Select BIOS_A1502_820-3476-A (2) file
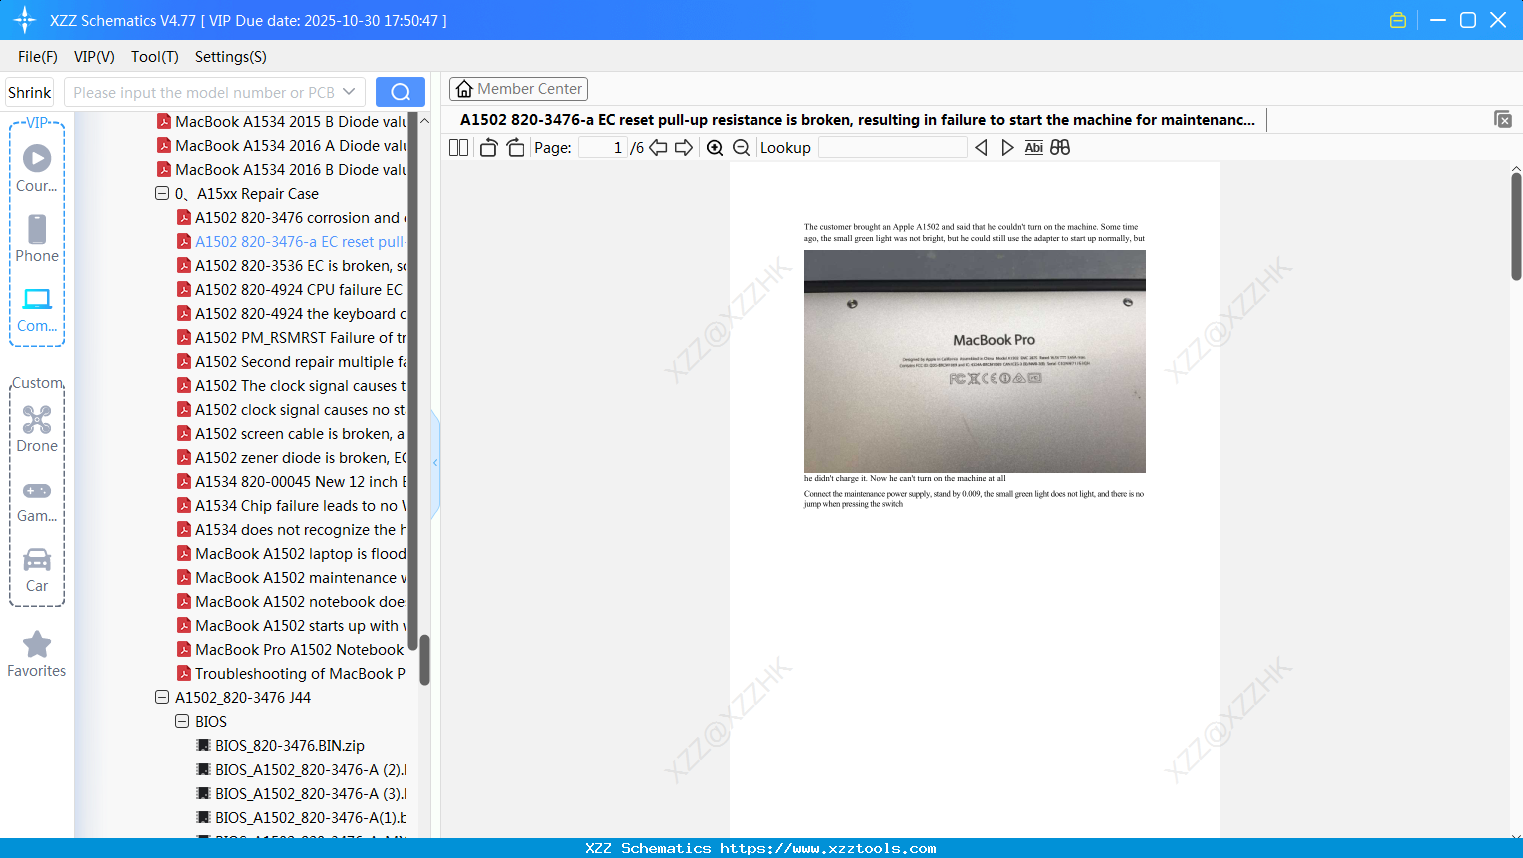Viewport: 1523px width, 858px height. (301, 770)
